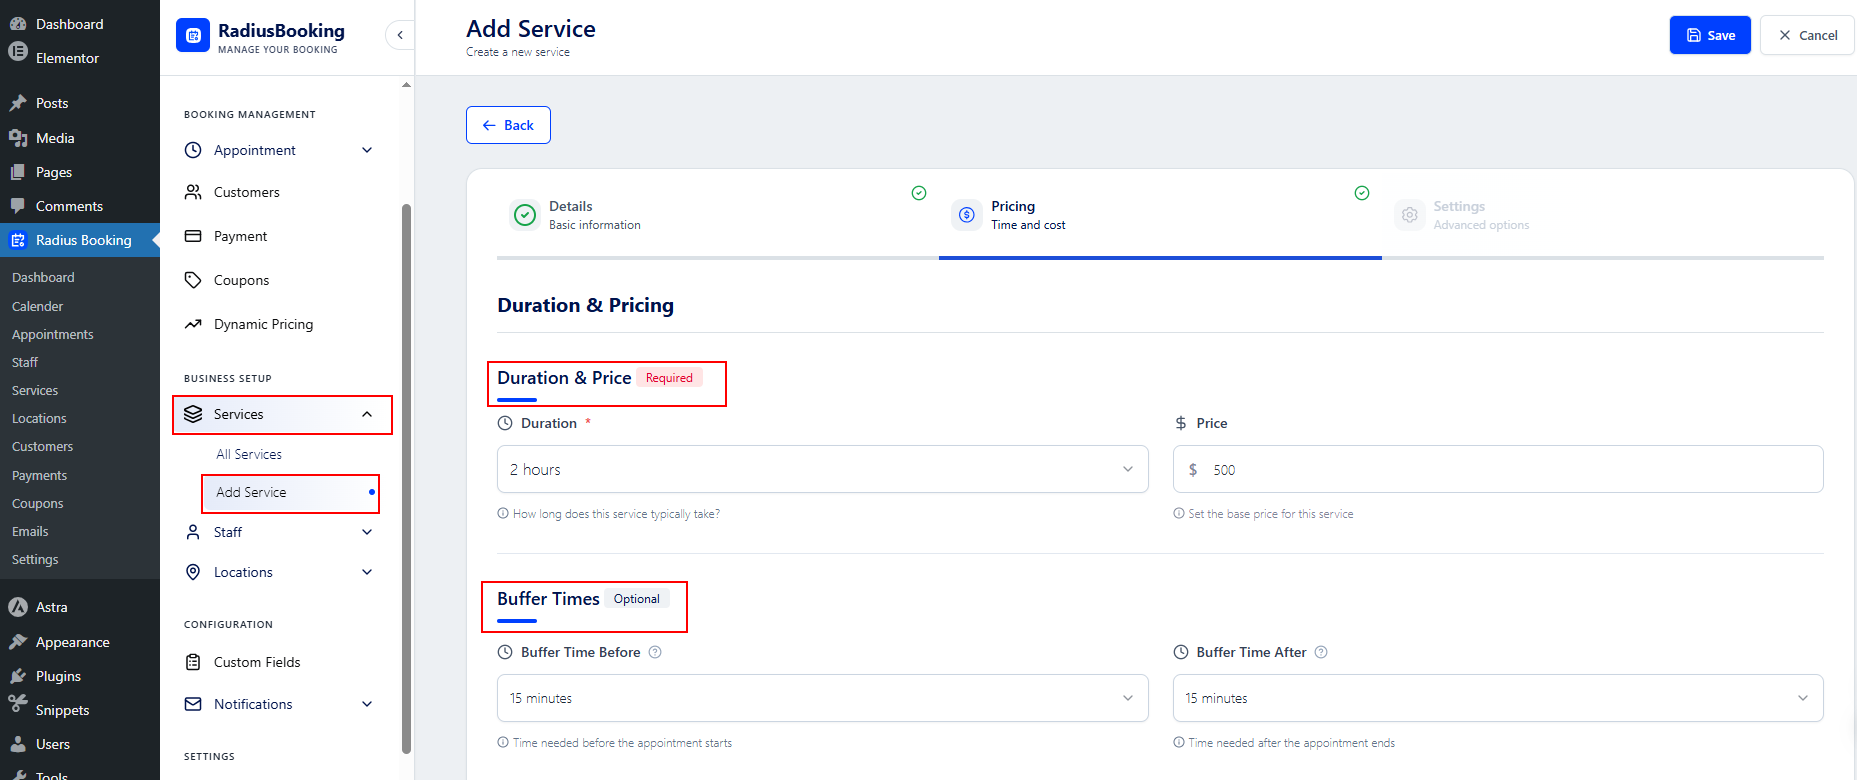Click the Media icon in WP menu
This screenshot has width=1857, height=780.
18,138
